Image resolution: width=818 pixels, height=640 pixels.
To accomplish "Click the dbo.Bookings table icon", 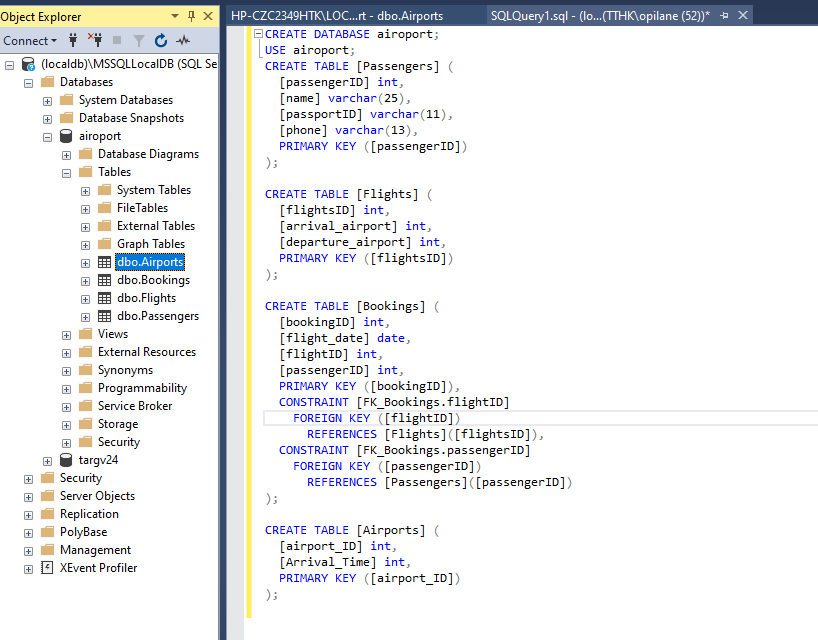I will pos(104,280).
